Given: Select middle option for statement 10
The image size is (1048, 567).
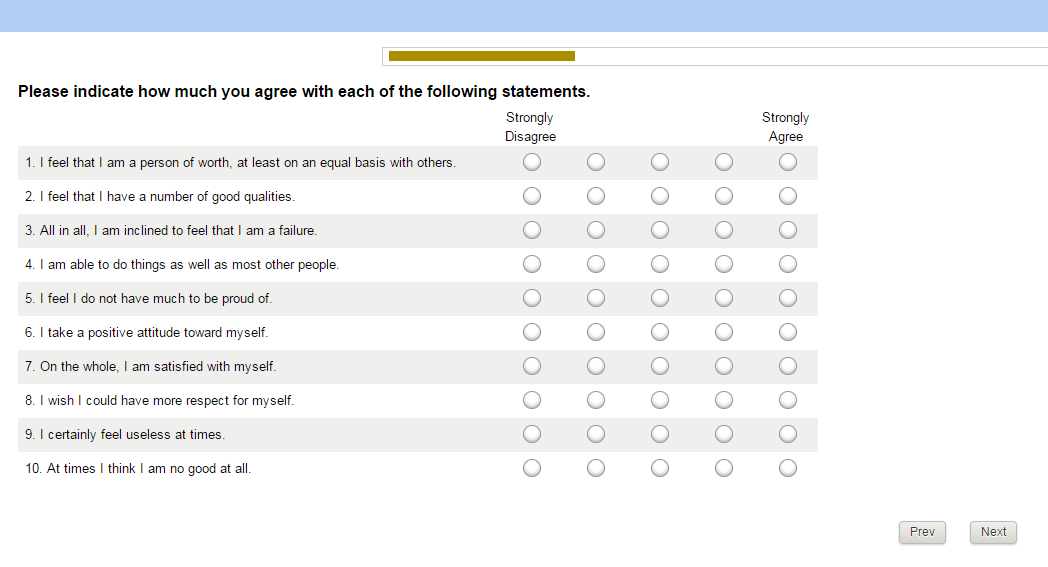Looking at the screenshot, I should coord(660,468).
